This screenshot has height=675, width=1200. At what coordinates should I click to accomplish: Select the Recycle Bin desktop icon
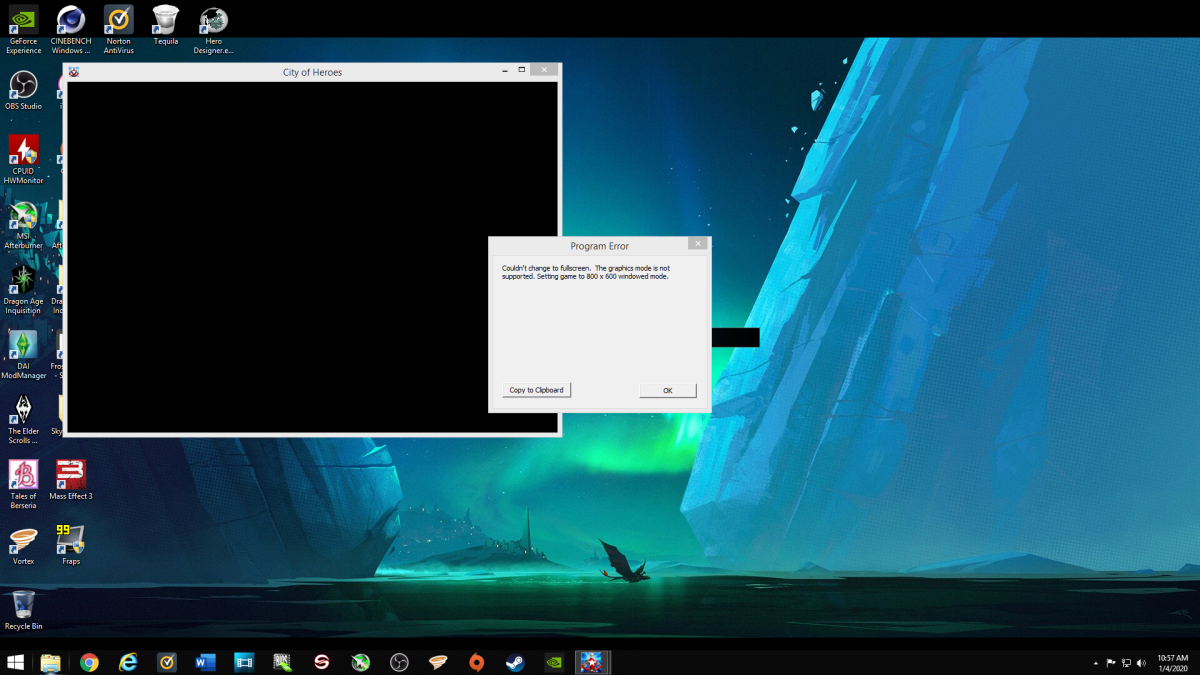click(x=24, y=610)
